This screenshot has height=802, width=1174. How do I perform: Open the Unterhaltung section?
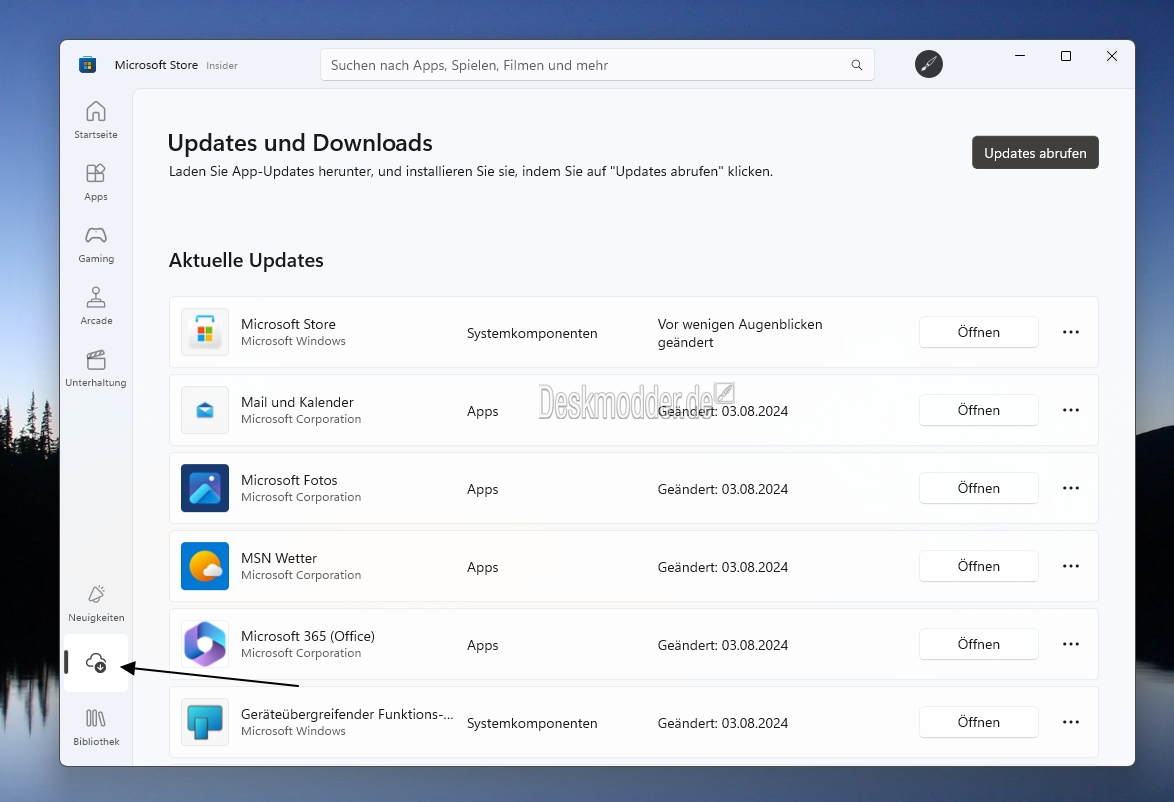[96, 368]
